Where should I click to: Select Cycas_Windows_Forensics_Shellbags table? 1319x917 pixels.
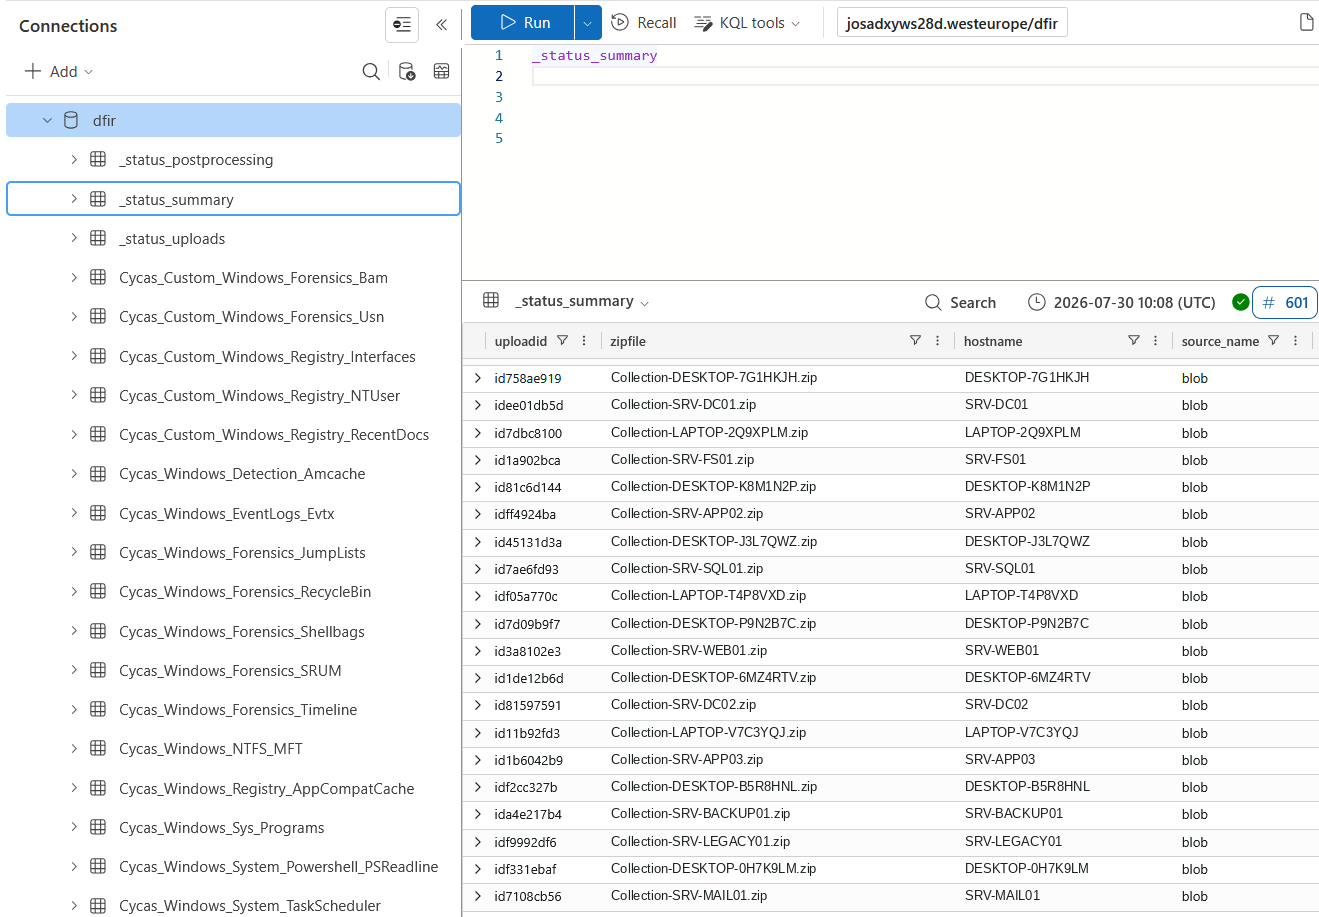coord(242,631)
